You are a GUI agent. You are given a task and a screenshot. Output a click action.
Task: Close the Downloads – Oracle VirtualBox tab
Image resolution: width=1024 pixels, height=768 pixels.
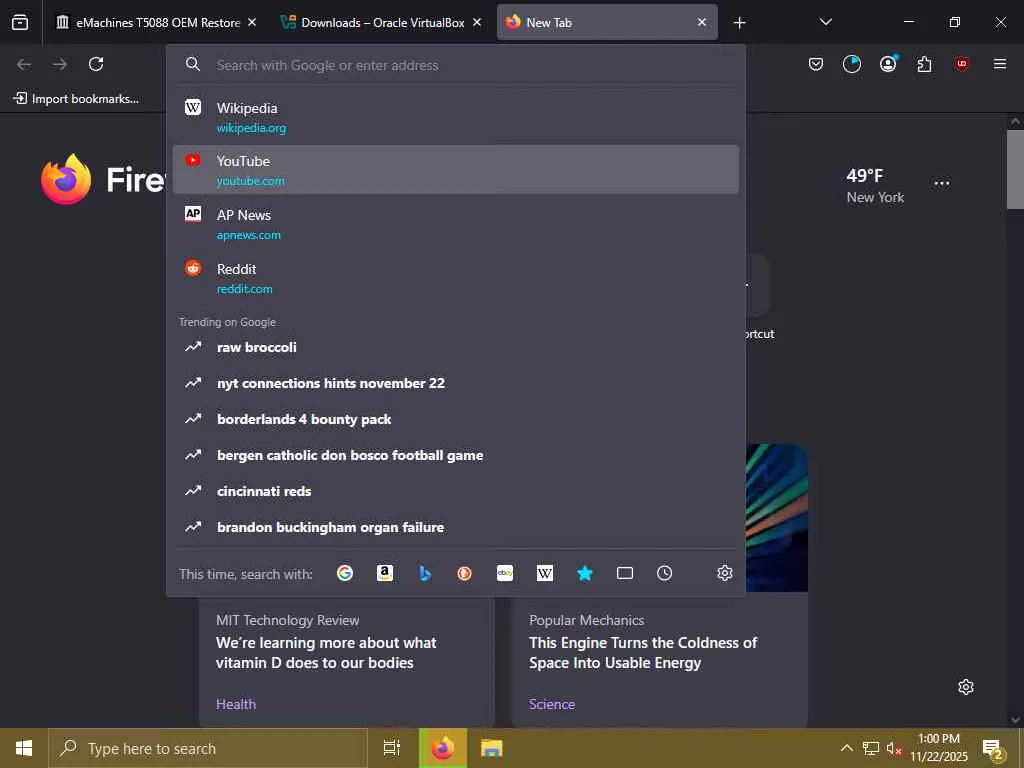[x=477, y=22]
